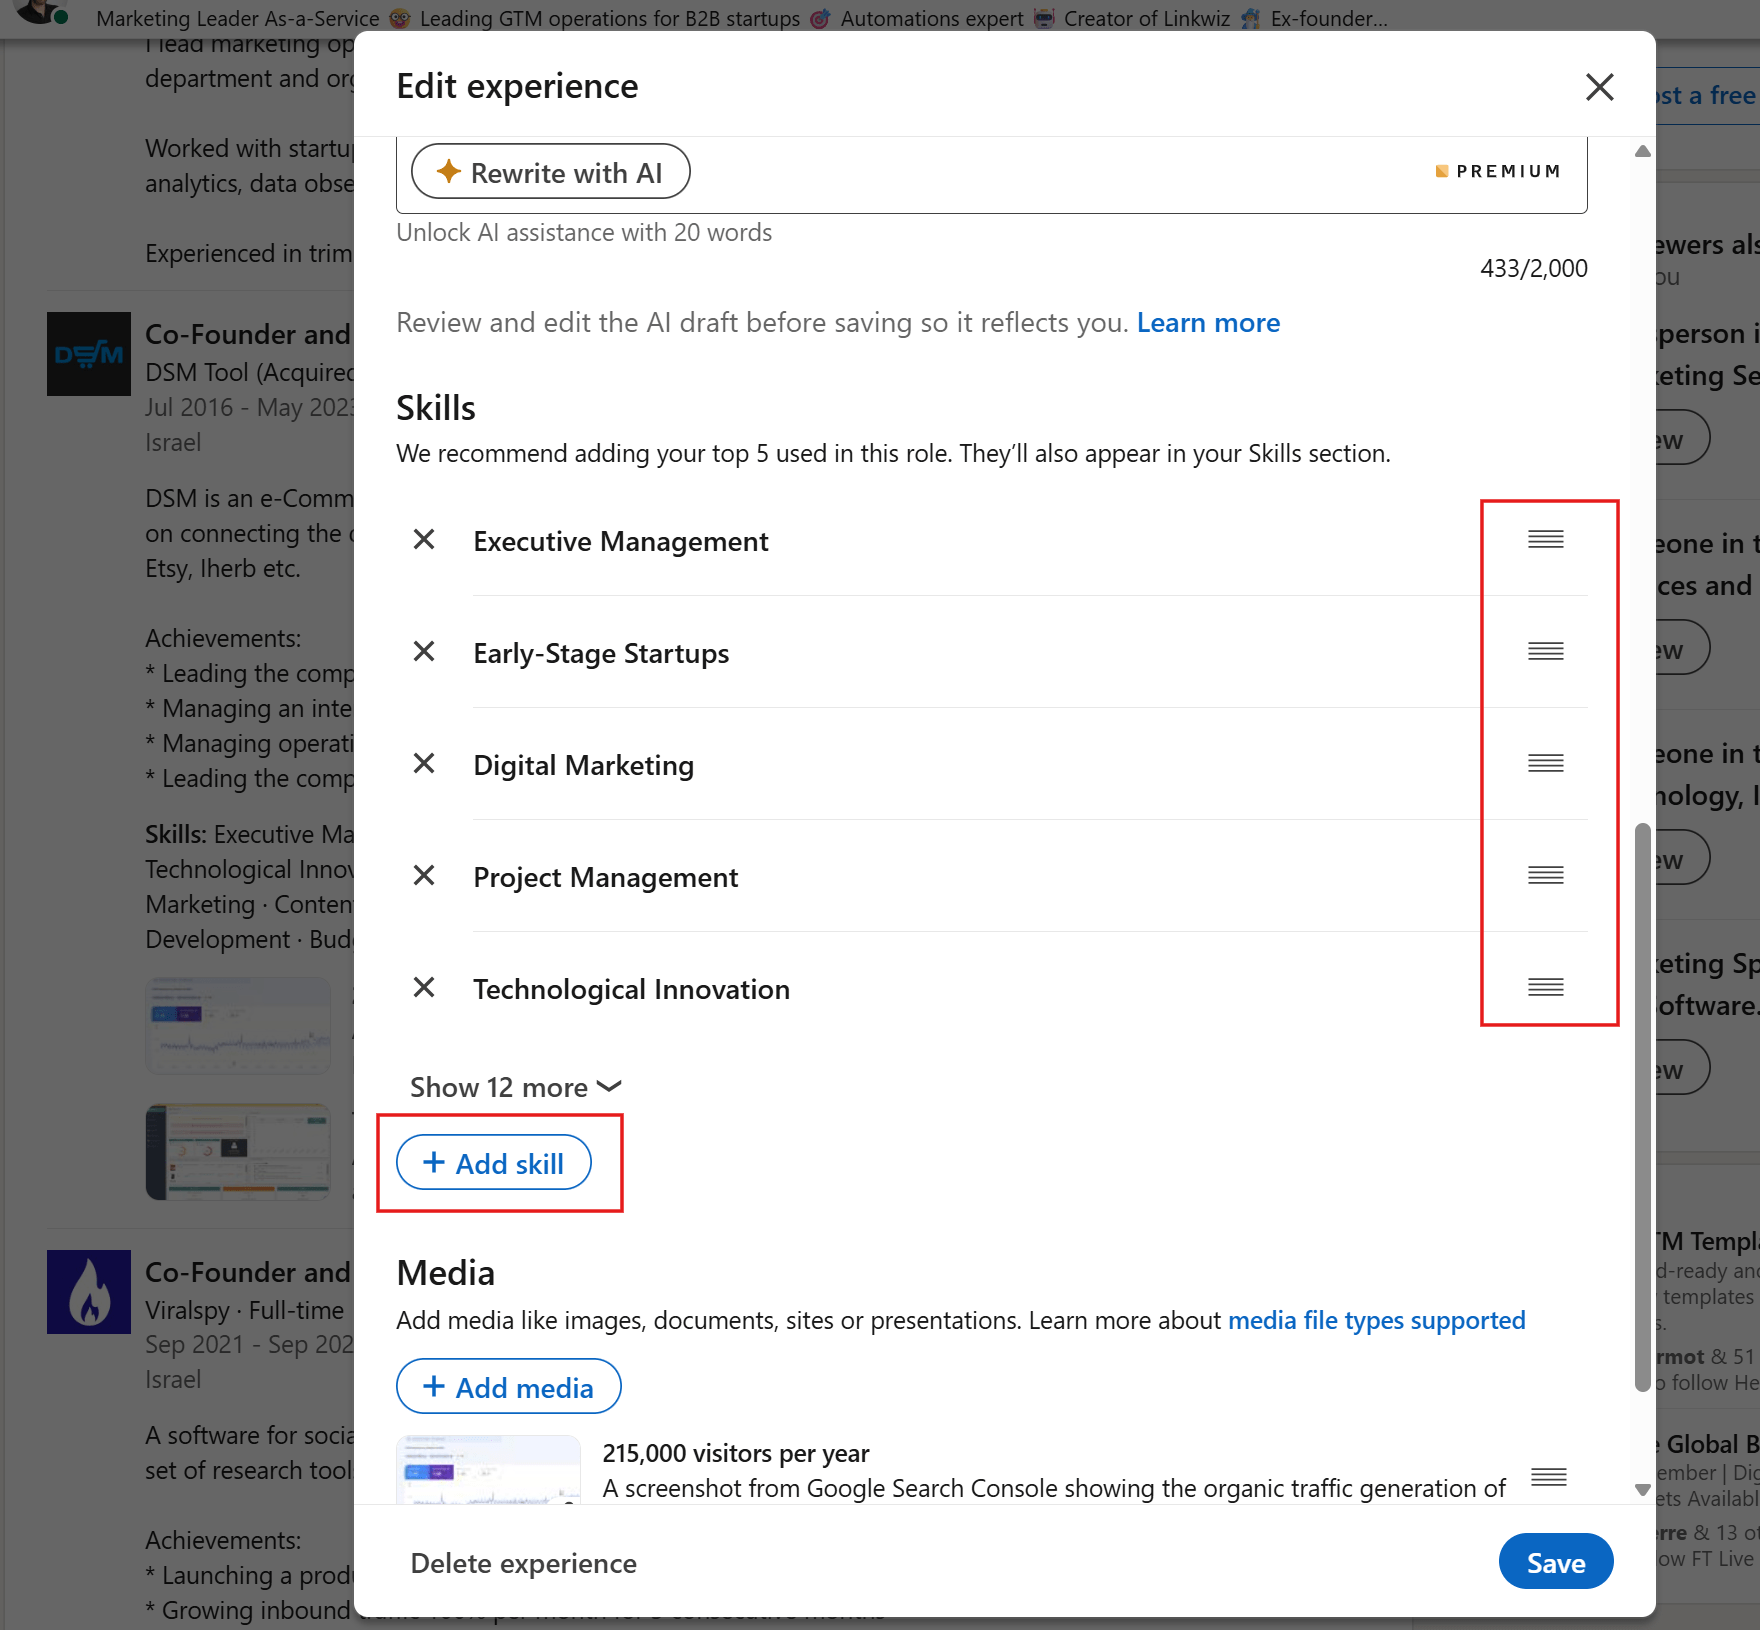Open second dashboard thumbnail in background profile
The image size is (1760, 1630).
(238, 1152)
